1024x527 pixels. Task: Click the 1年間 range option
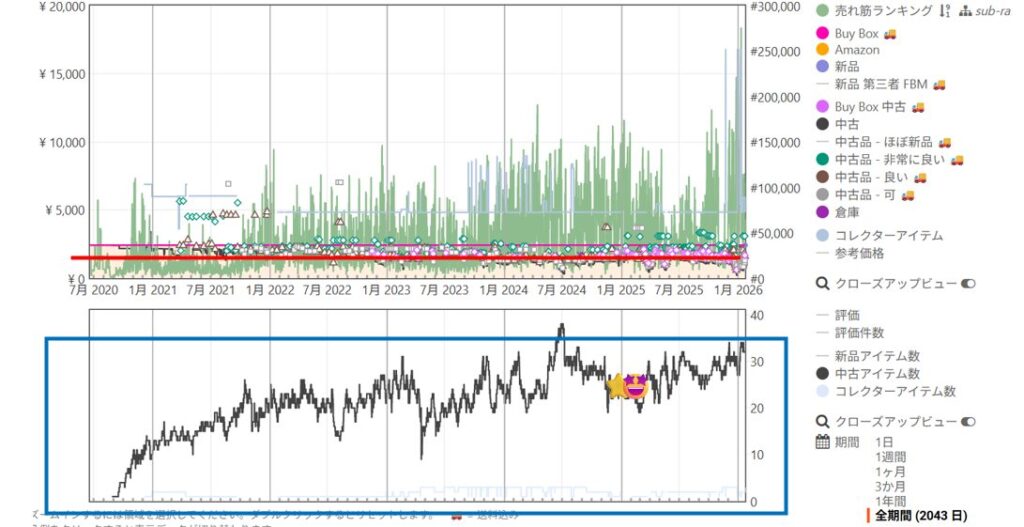(890, 501)
